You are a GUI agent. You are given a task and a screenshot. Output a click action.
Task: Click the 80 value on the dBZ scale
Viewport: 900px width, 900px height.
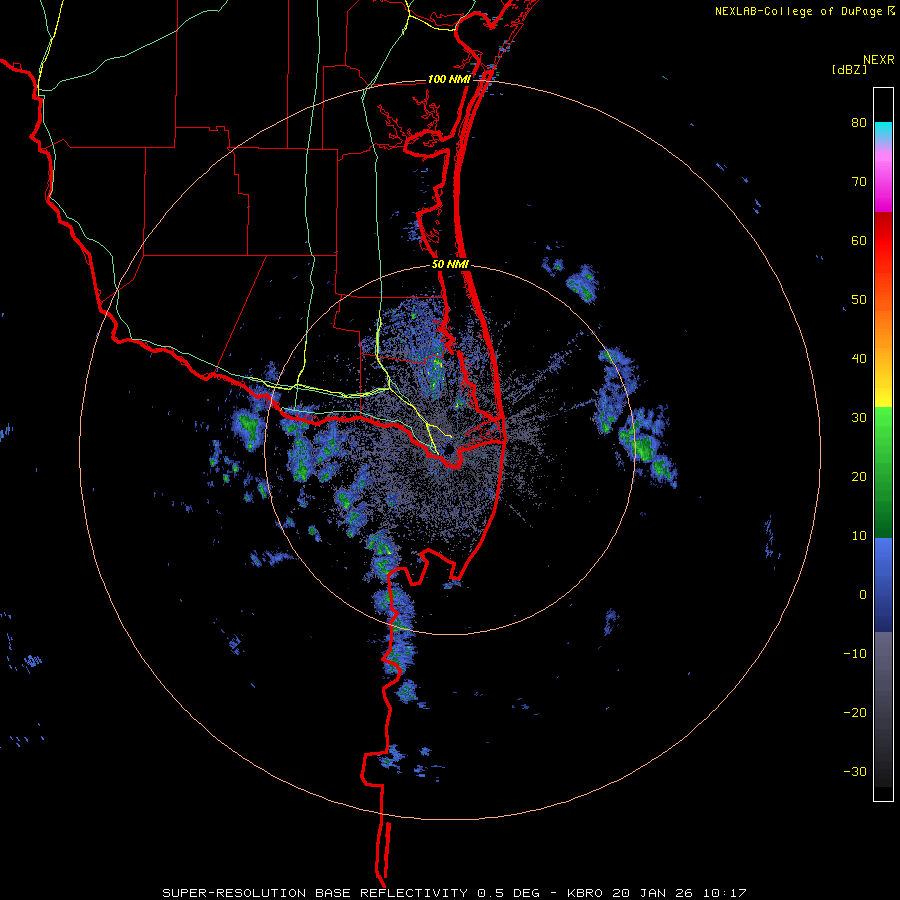tap(859, 123)
